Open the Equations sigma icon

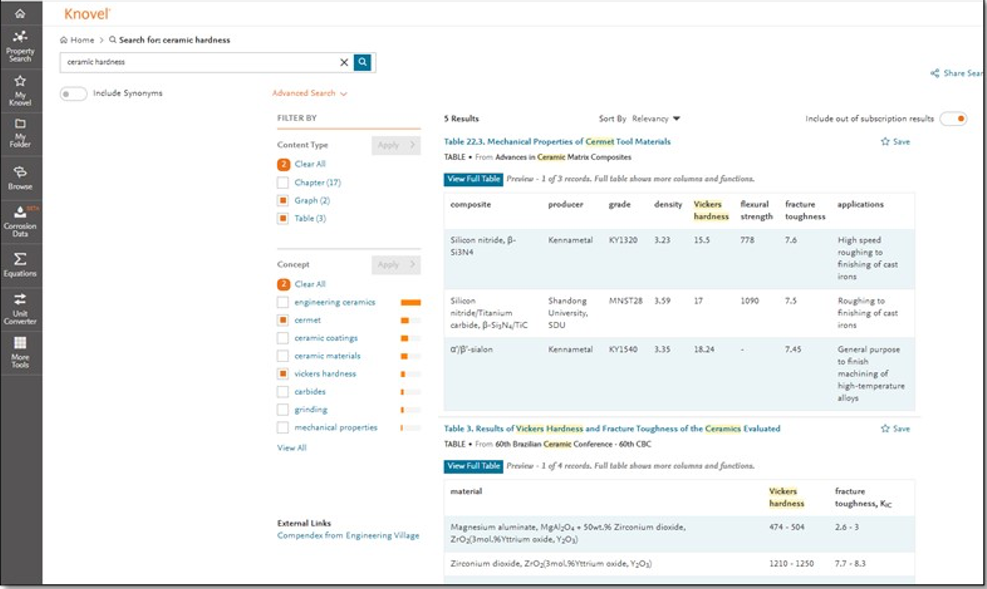pyautogui.click(x=20, y=264)
